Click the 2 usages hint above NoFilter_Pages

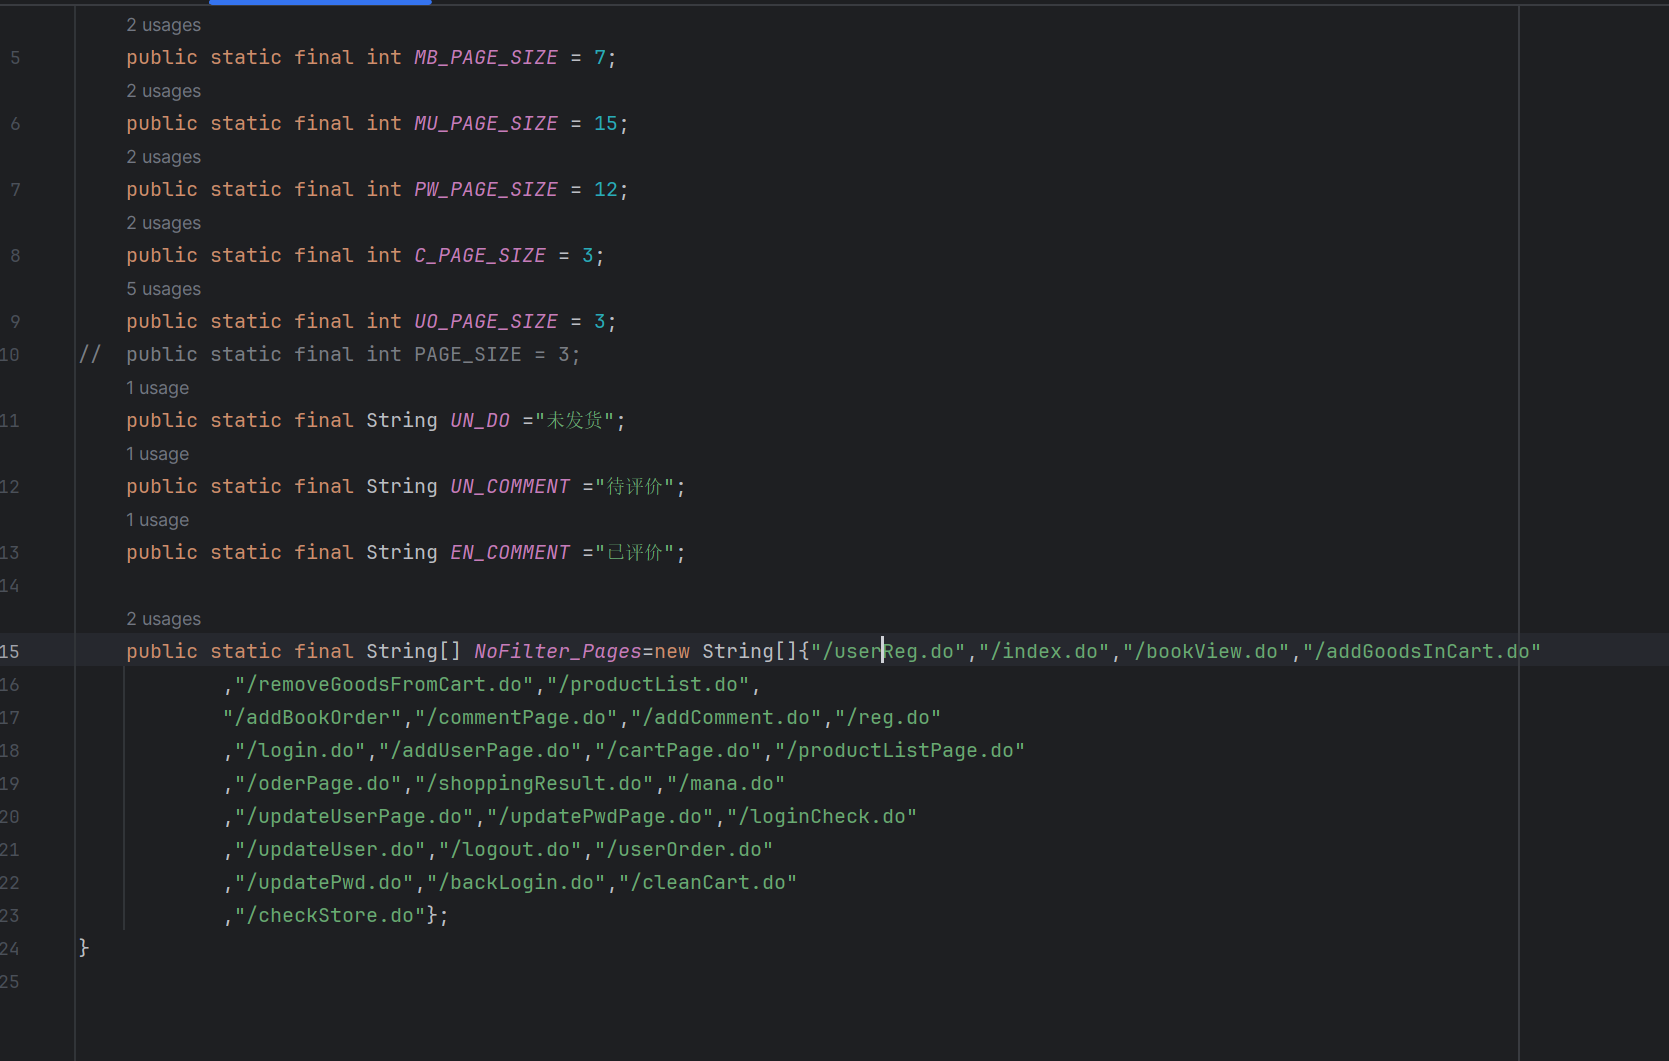point(163,619)
